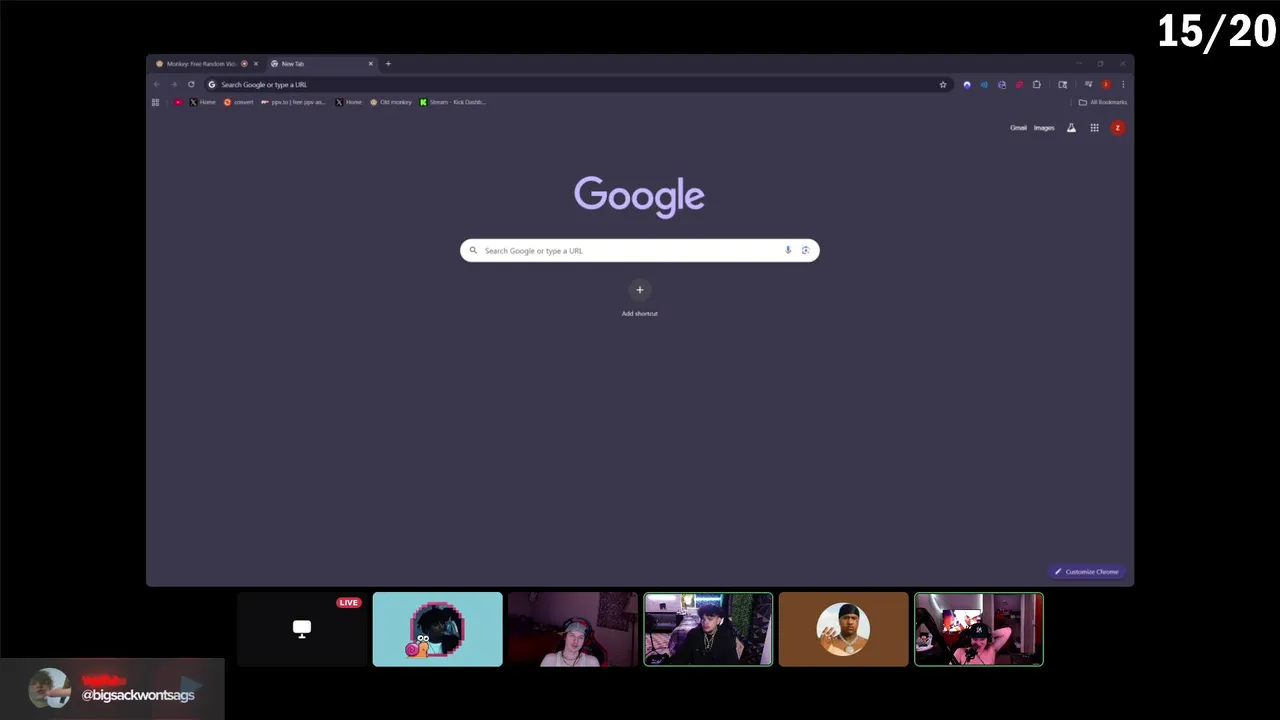Open the Chrome three-dot menu
Image resolution: width=1280 pixels, height=720 pixels.
[x=1123, y=84]
